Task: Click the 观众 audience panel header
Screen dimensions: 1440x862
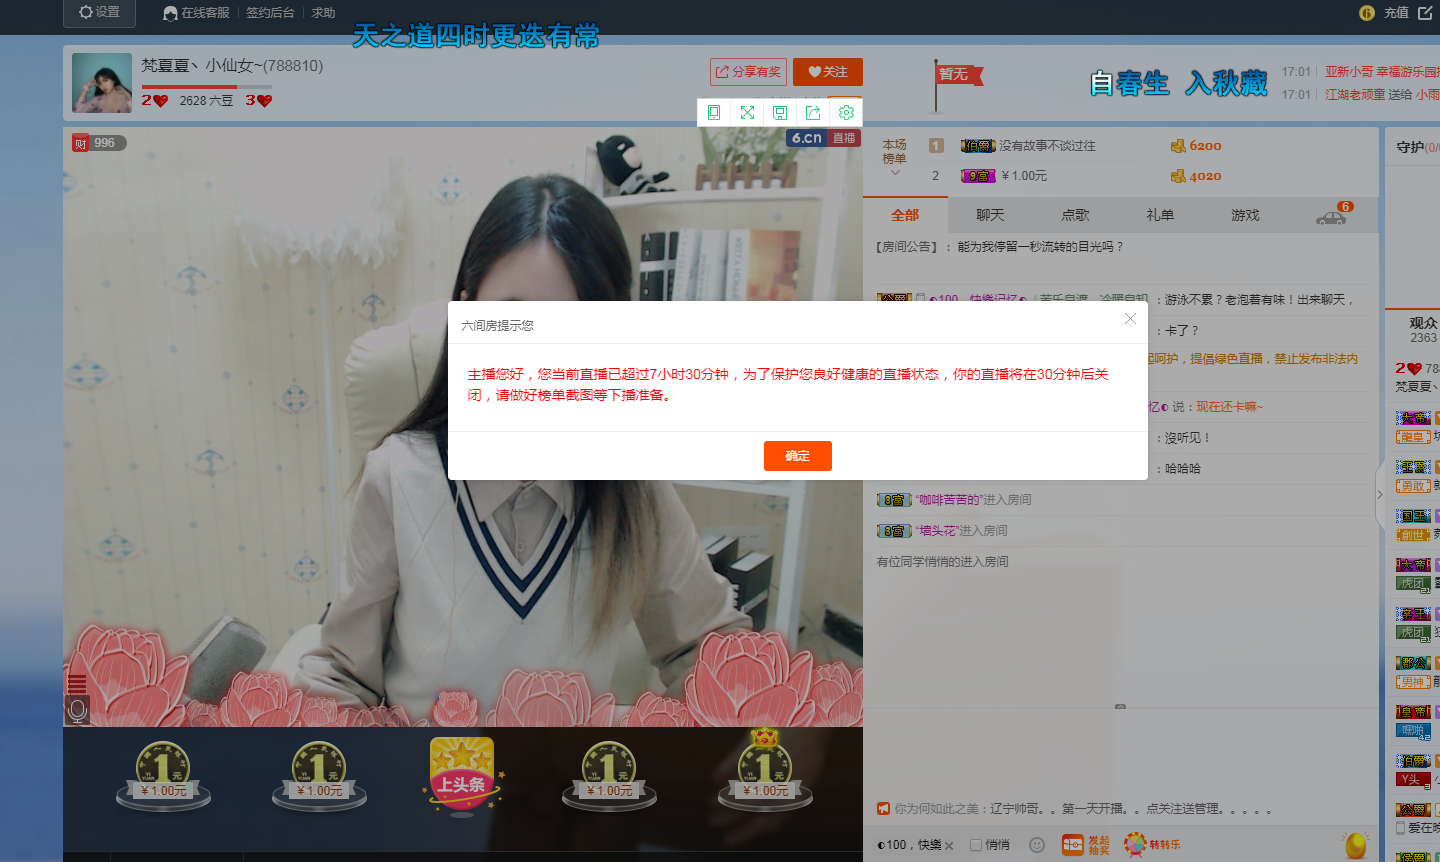Action: pos(1422,323)
